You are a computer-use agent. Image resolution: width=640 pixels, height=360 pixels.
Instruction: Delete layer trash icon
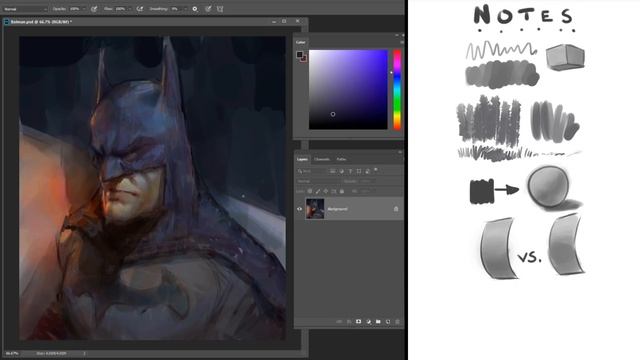tap(398, 322)
